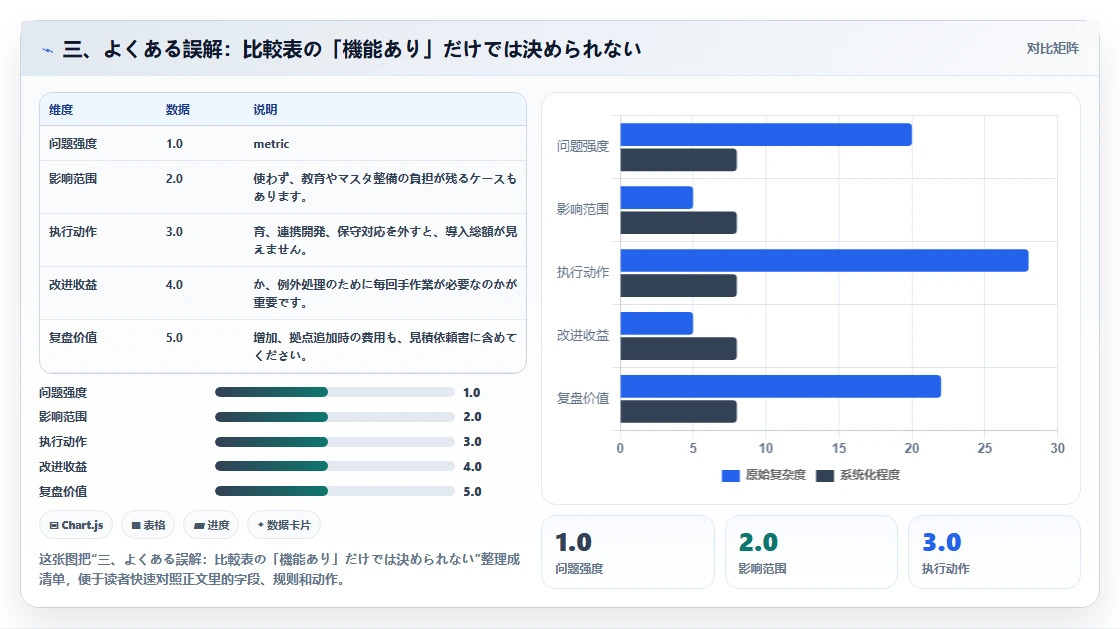The image size is (1120, 629).
Task: Click the metric description cell
Action: pyautogui.click(x=271, y=144)
